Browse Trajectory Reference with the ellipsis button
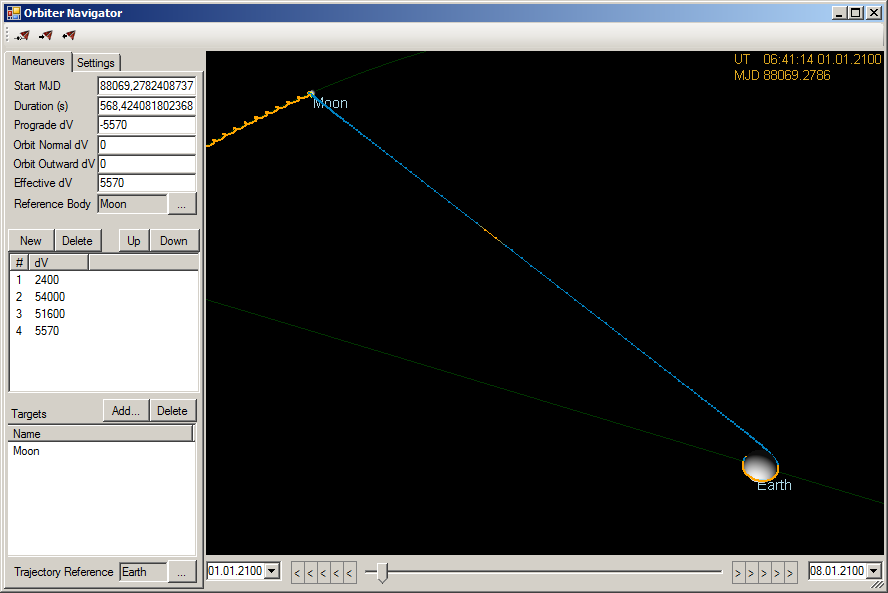 [182, 572]
